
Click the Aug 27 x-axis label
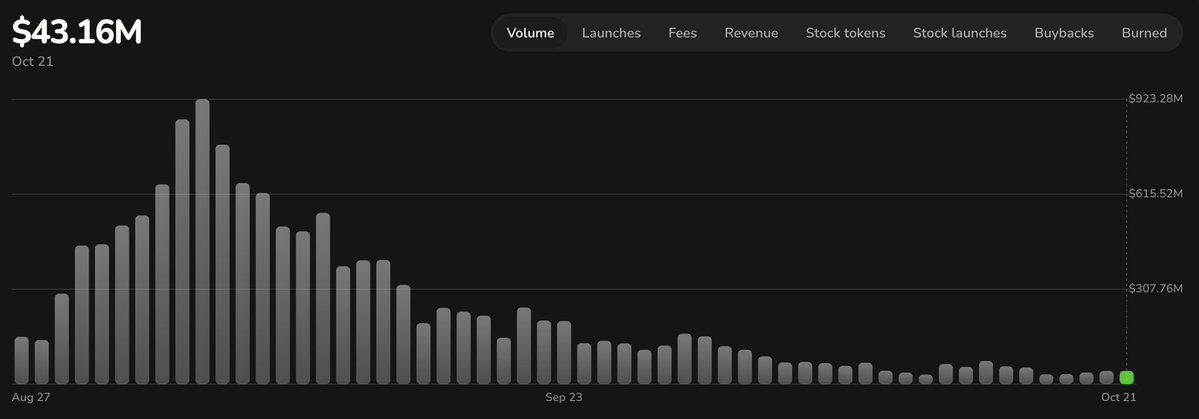(31, 398)
